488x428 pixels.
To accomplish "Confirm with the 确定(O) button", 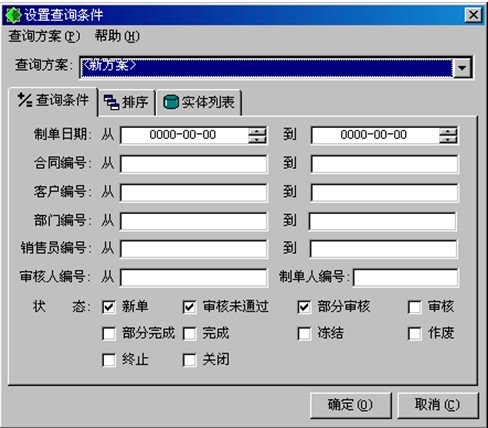I will tap(350, 405).
